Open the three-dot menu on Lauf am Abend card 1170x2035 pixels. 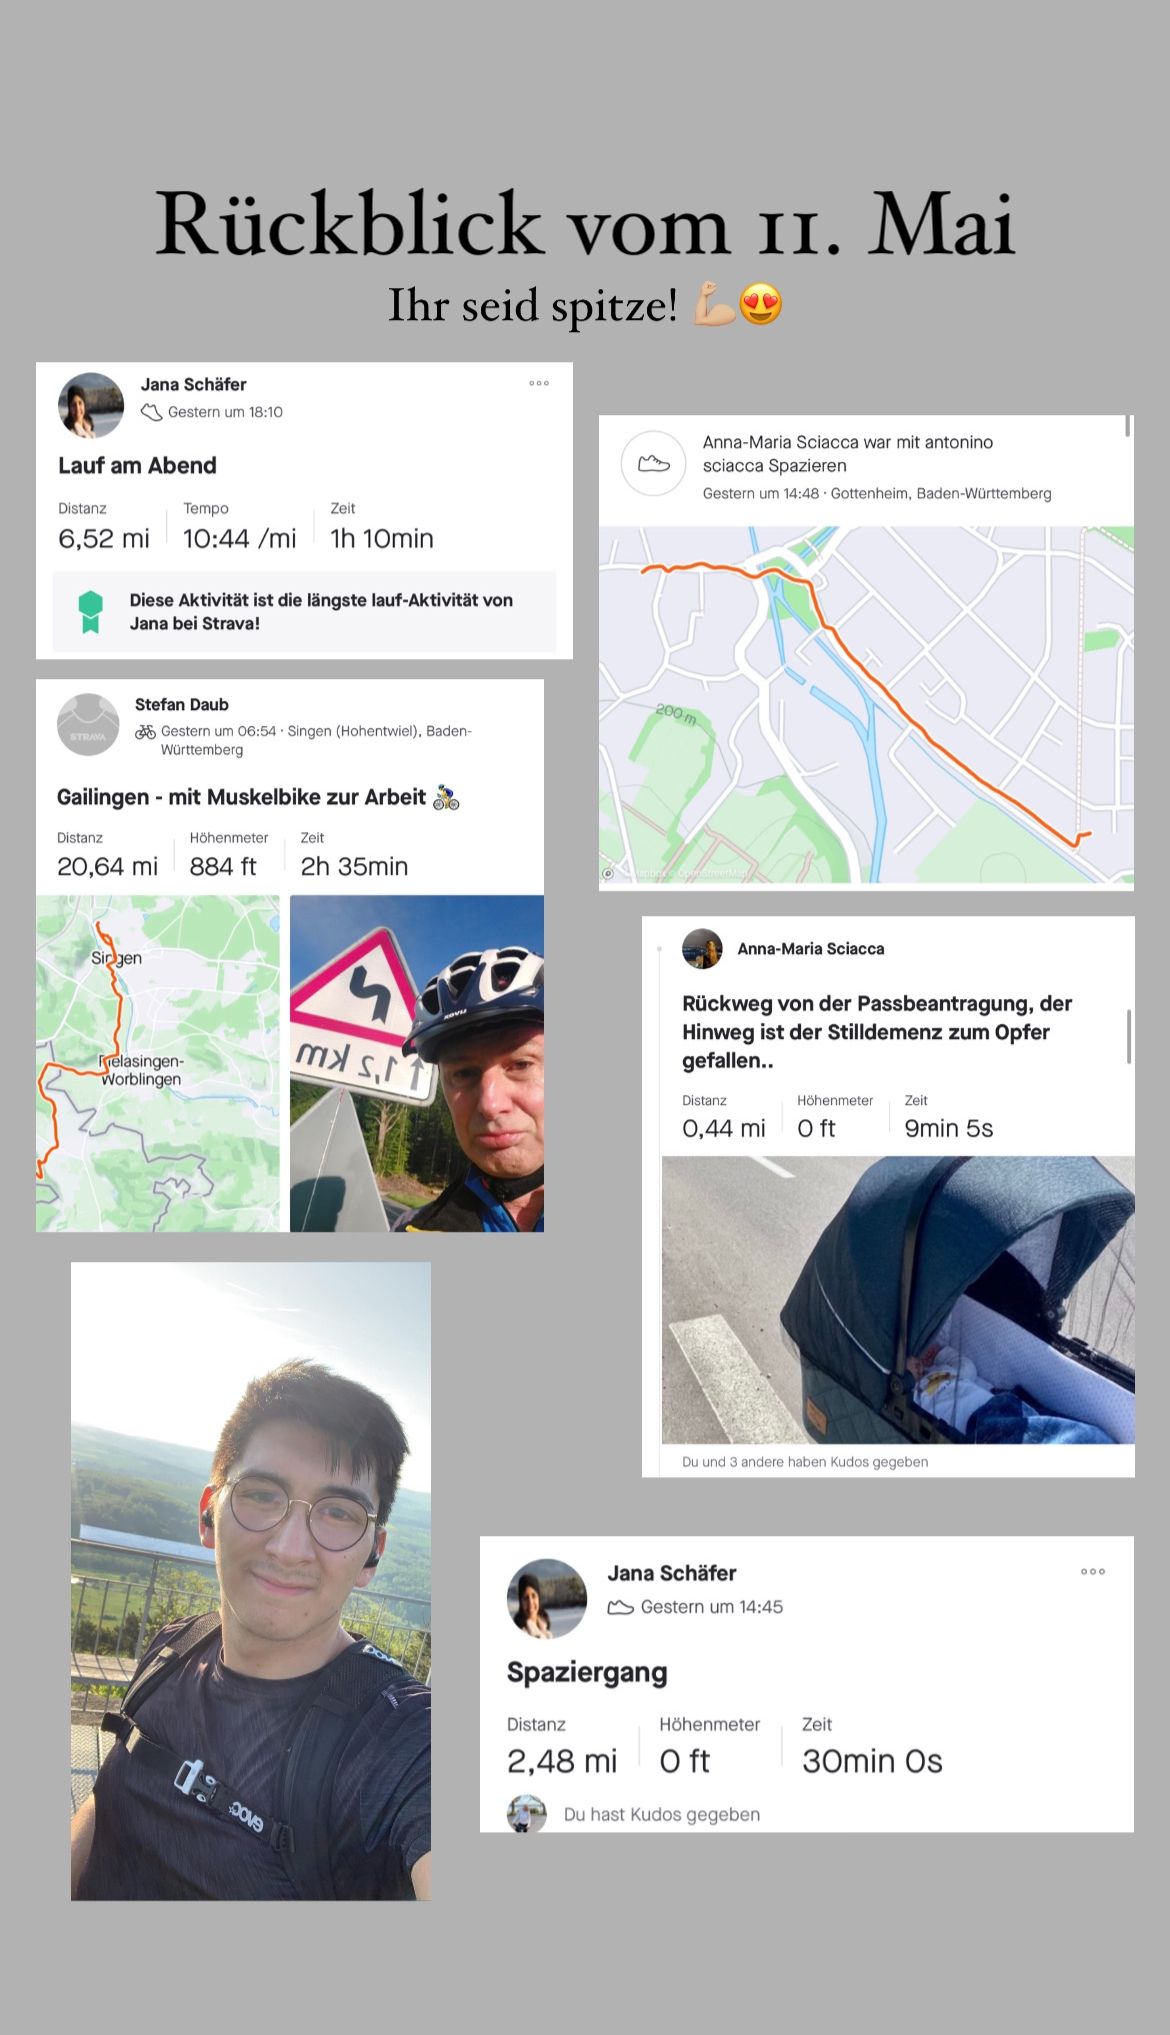pyautogui.click(x=539, y=384)
